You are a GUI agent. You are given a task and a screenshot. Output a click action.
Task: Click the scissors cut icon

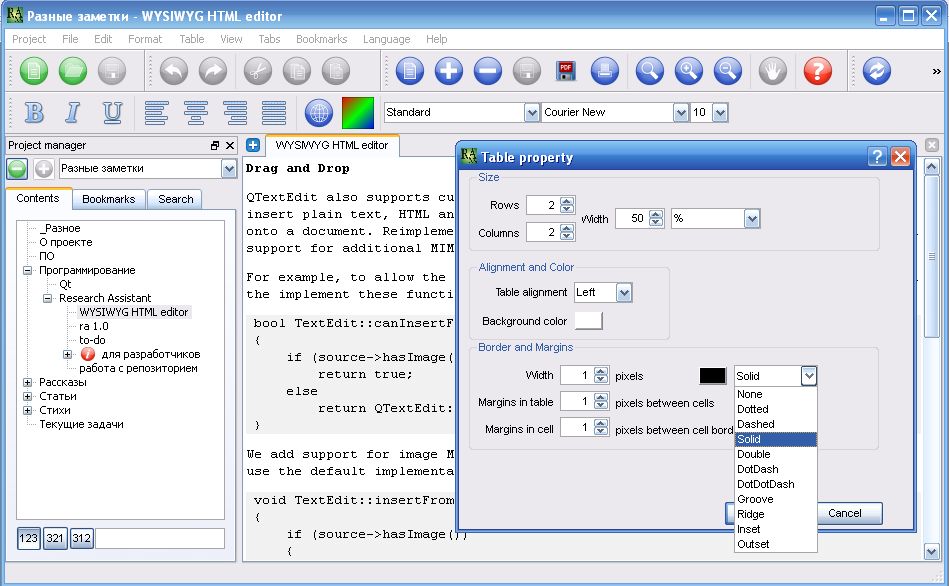tap(258, 71)
